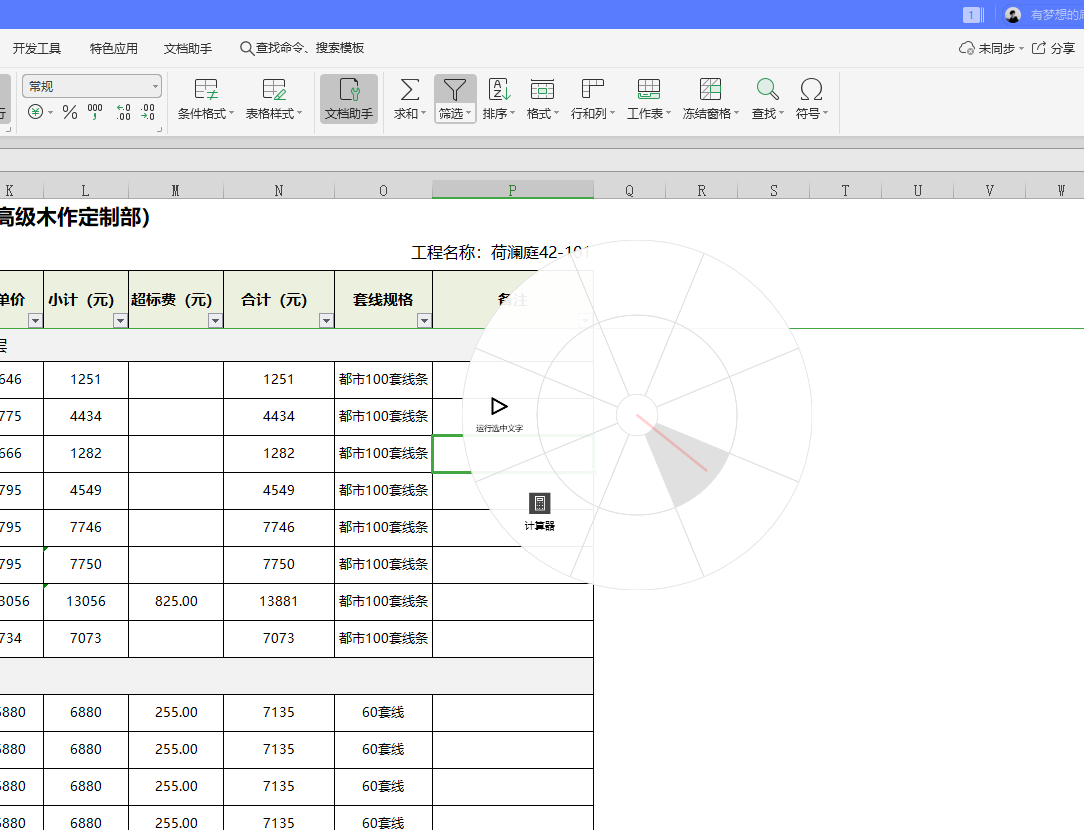Open the 条件格式 conditional formatting tool
1084x830 pixels.
pyautogui.click(x=205, y=99)
